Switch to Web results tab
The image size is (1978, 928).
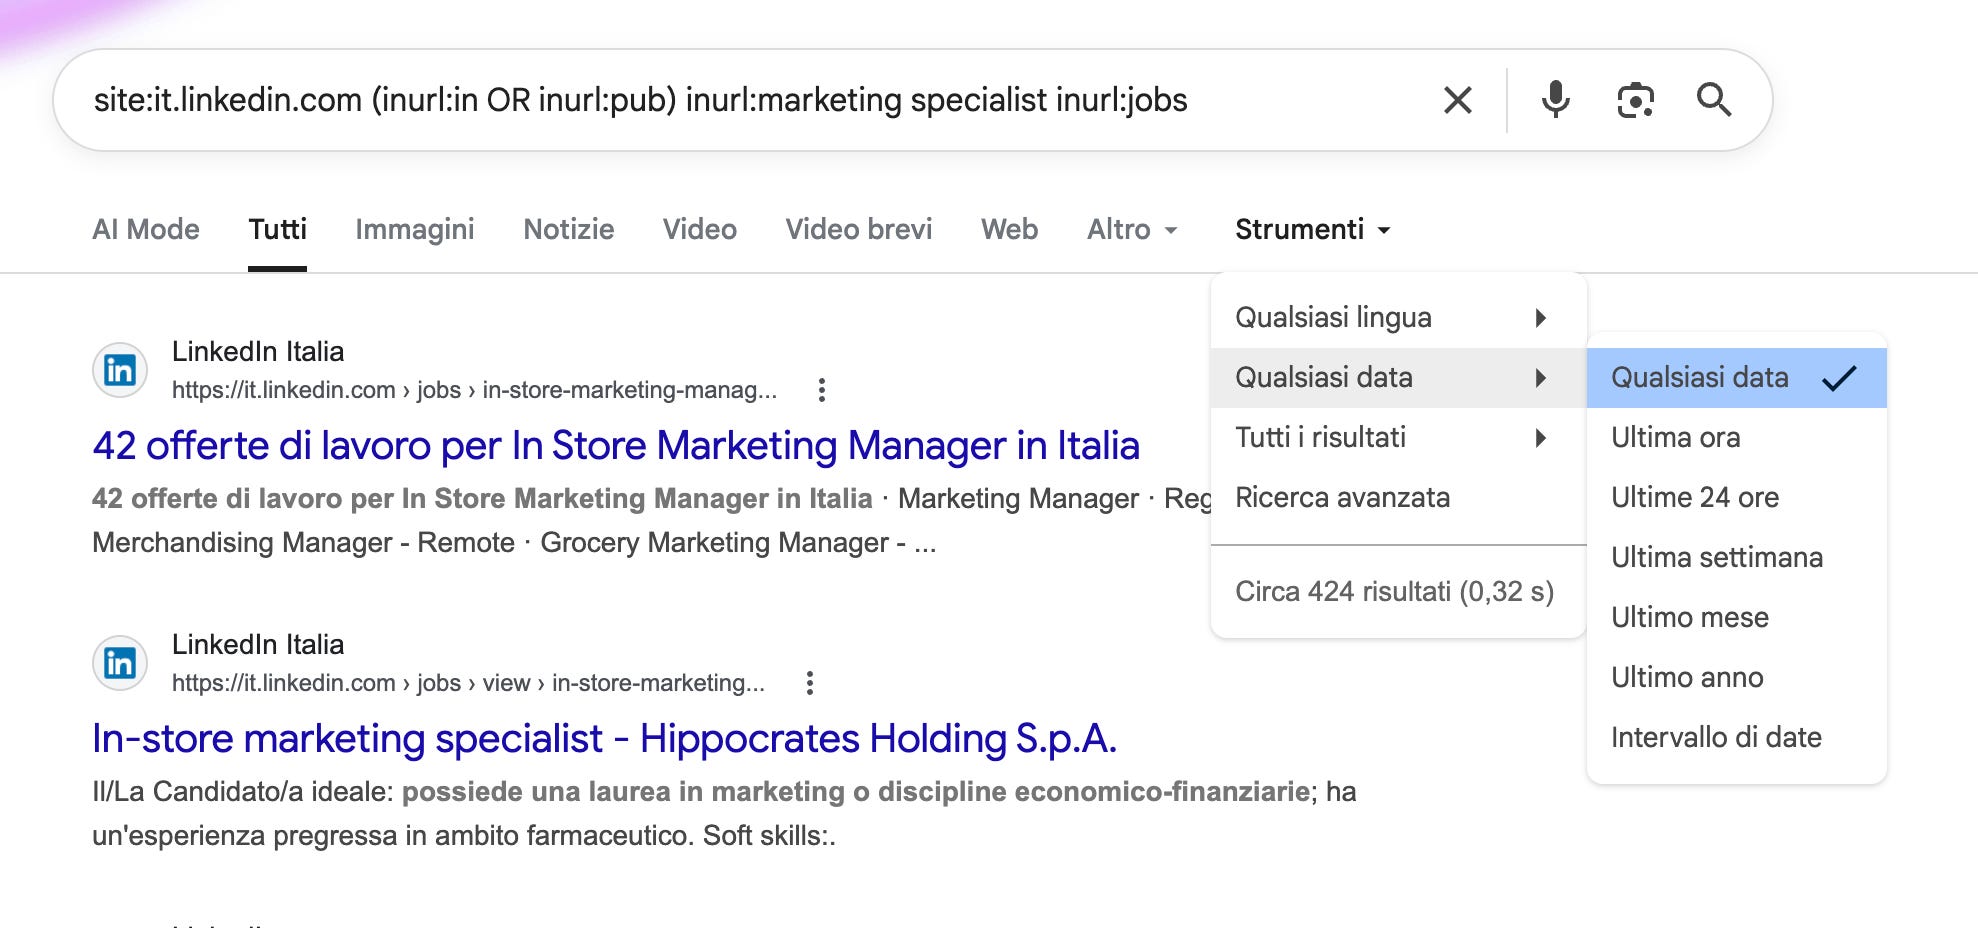click(x=1009, y=229)
